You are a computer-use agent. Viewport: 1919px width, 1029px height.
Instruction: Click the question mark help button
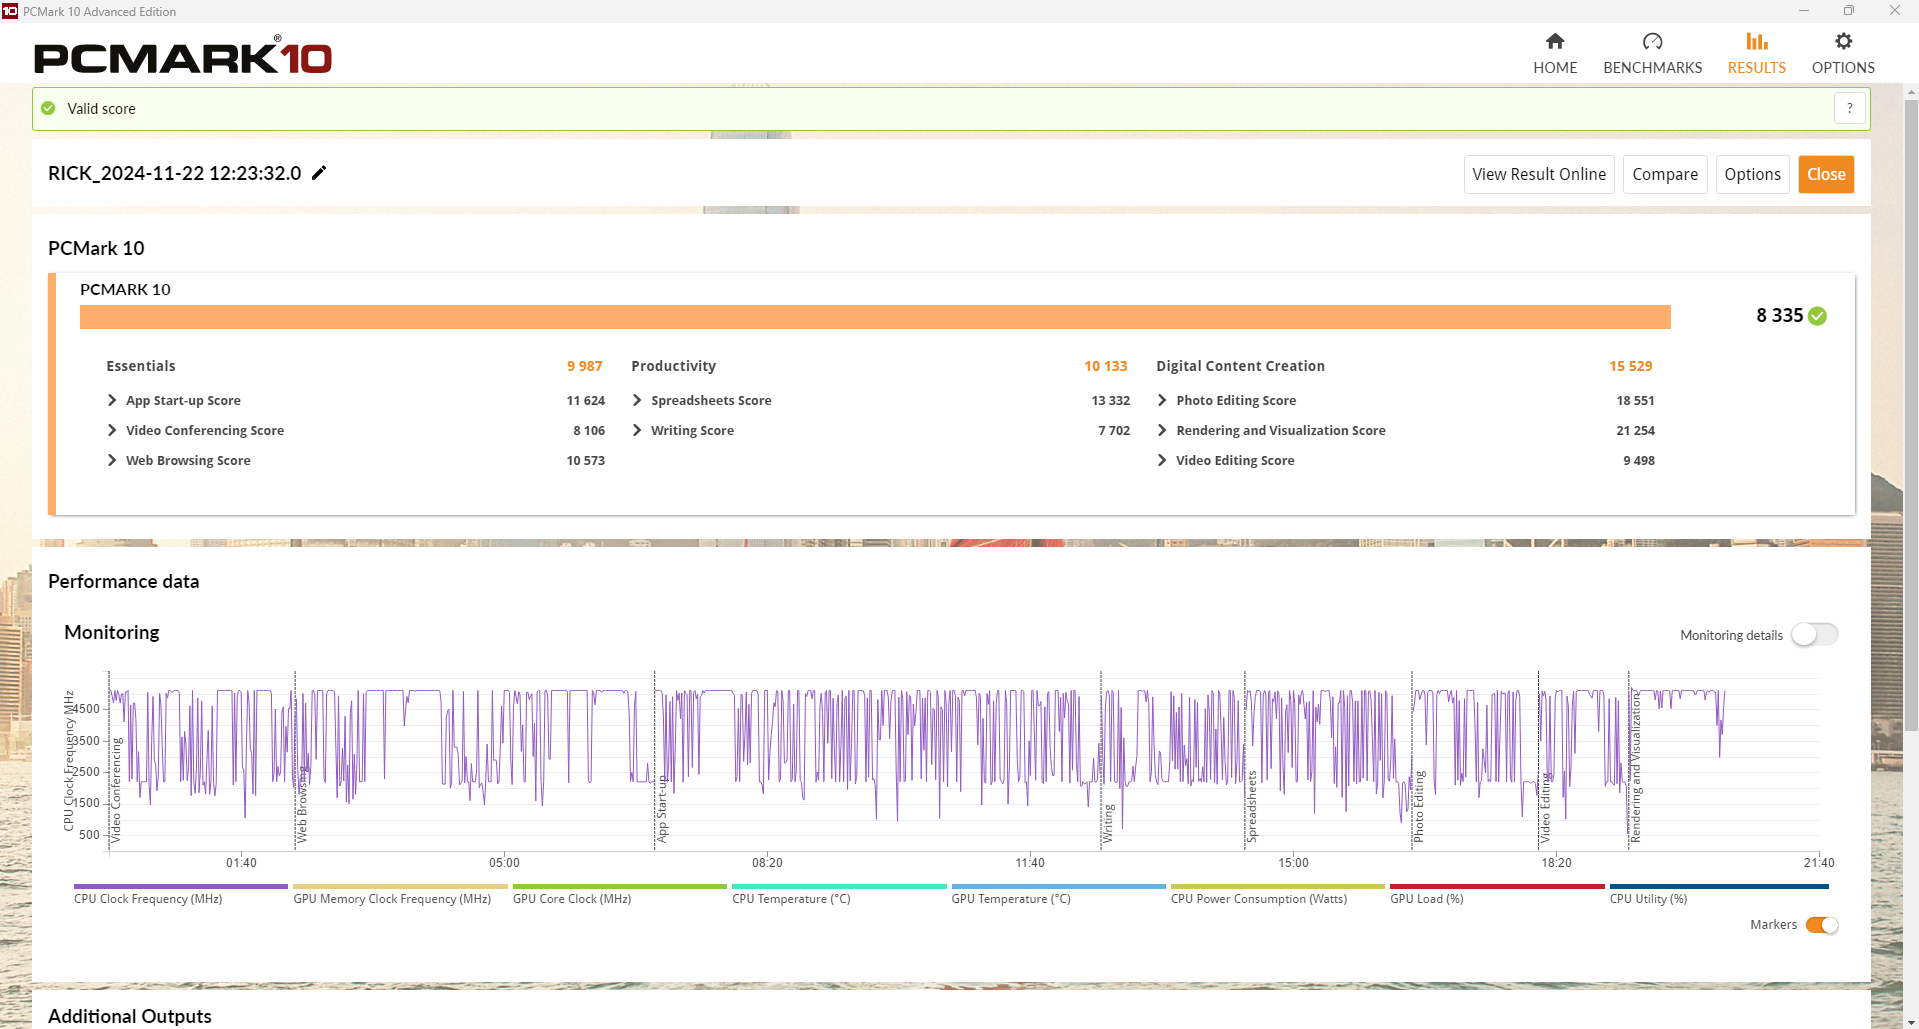click(x=1849, y=108)
